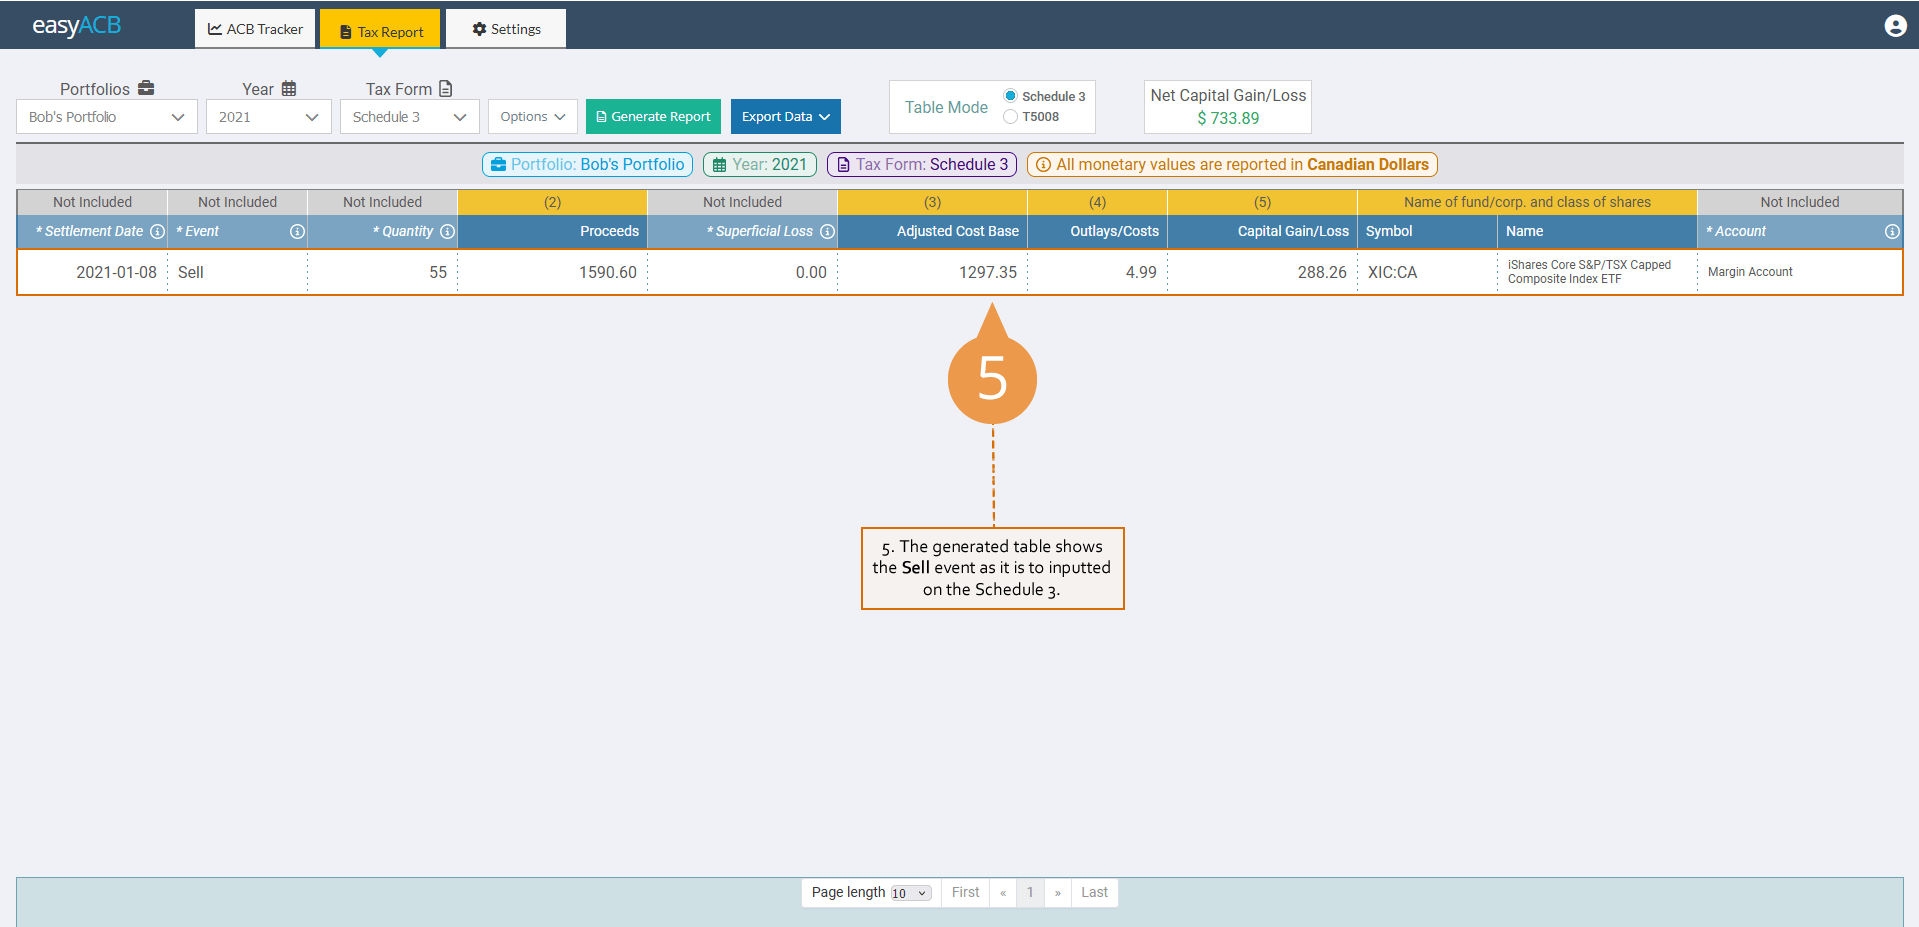Click the Export Data button
This screenshot has height=927, width=1919.
click(x=785, y=117)
